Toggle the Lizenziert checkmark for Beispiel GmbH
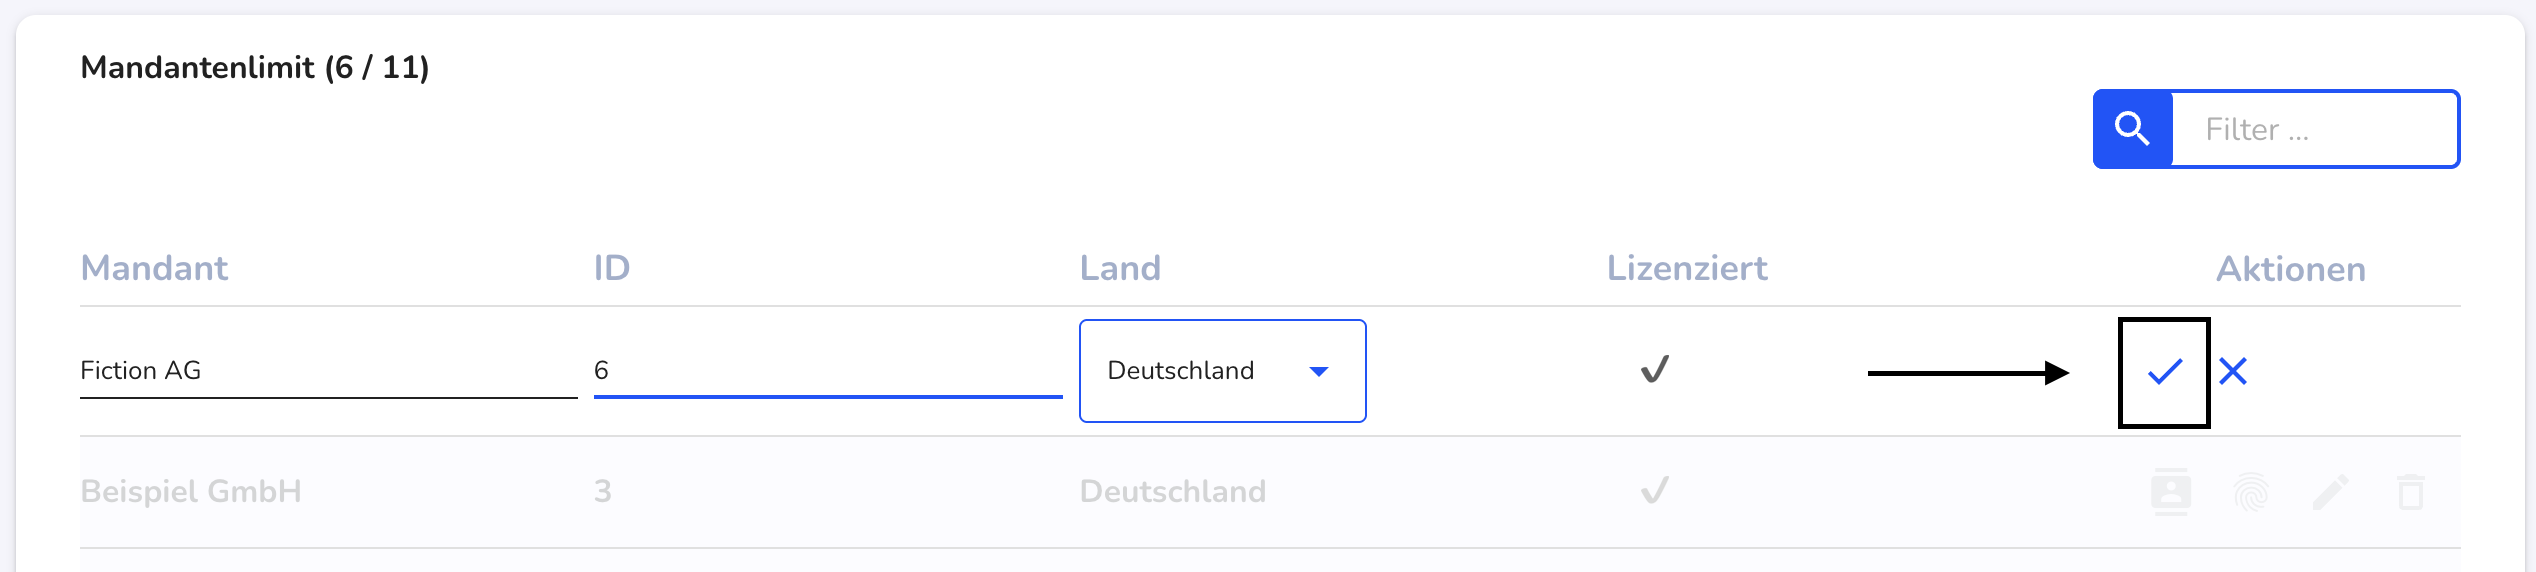The image size is (2536, 572). coord(1655,491)
